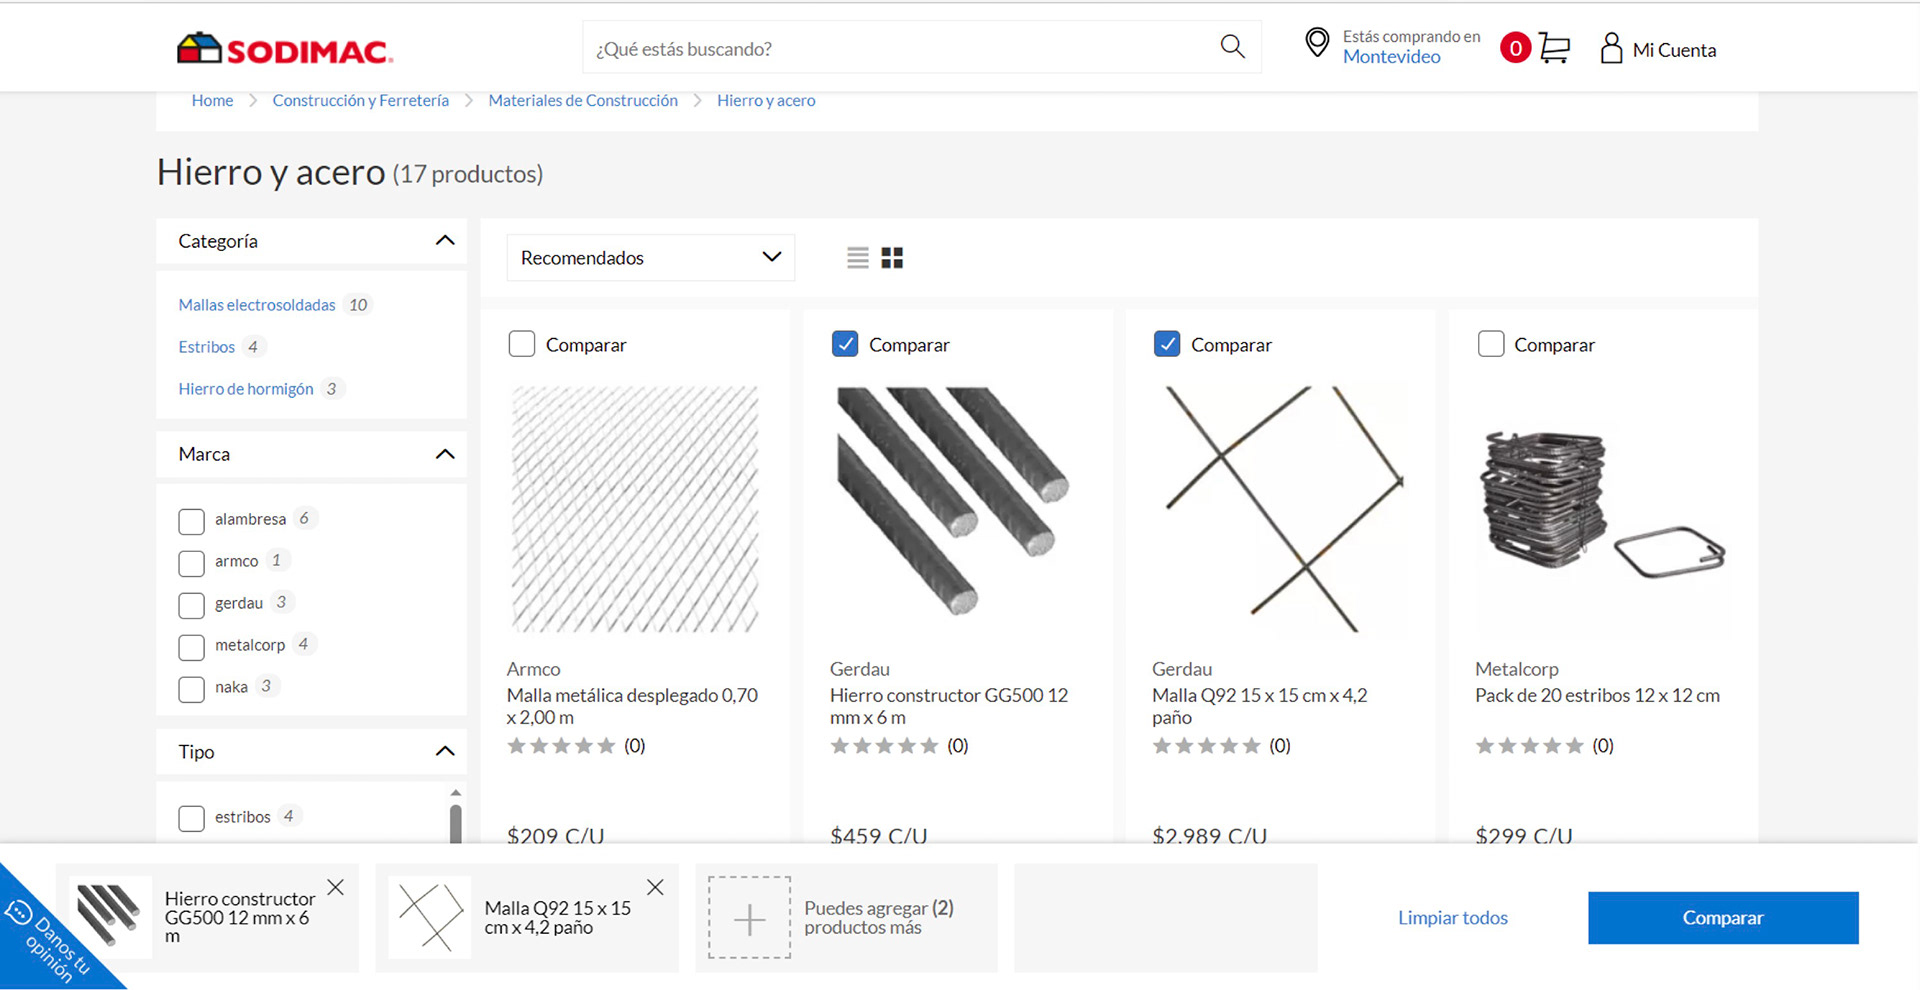
Task: Check Comparar for Armco Malla metálica
Action: (x=522, y=344)
